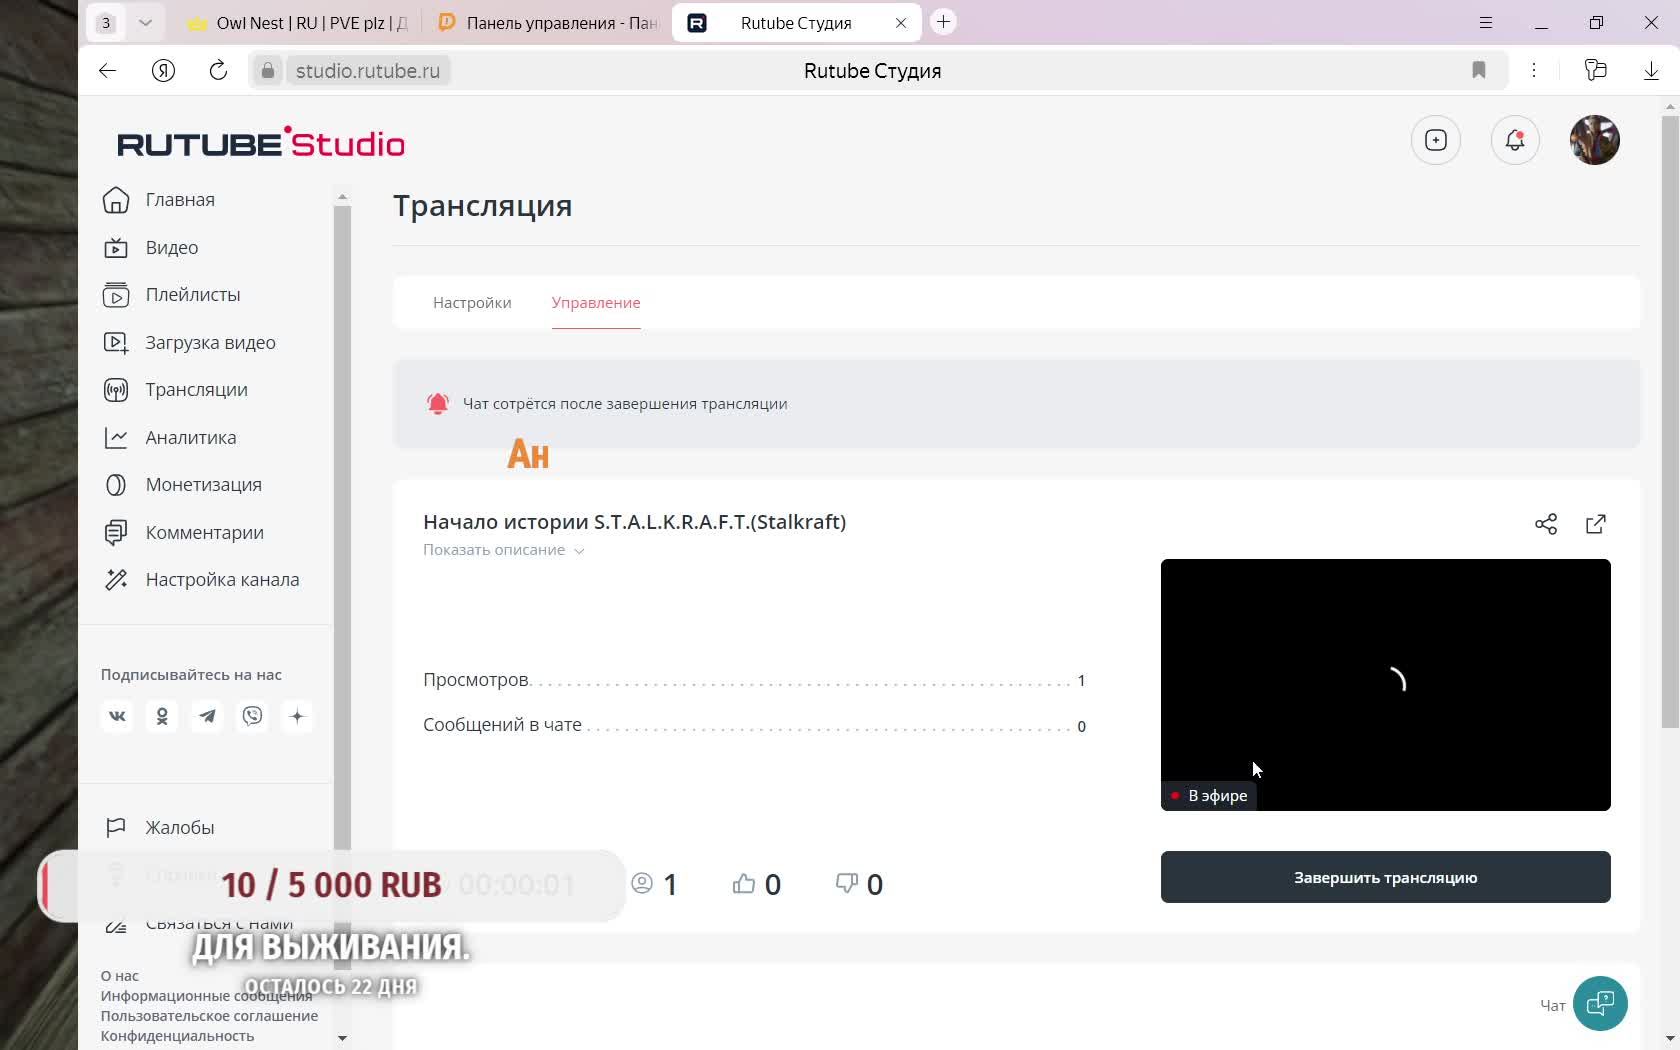Screen dimensions: 1680x1050
Task: Click Настройка канала wand icon
Action: point(116,580)
